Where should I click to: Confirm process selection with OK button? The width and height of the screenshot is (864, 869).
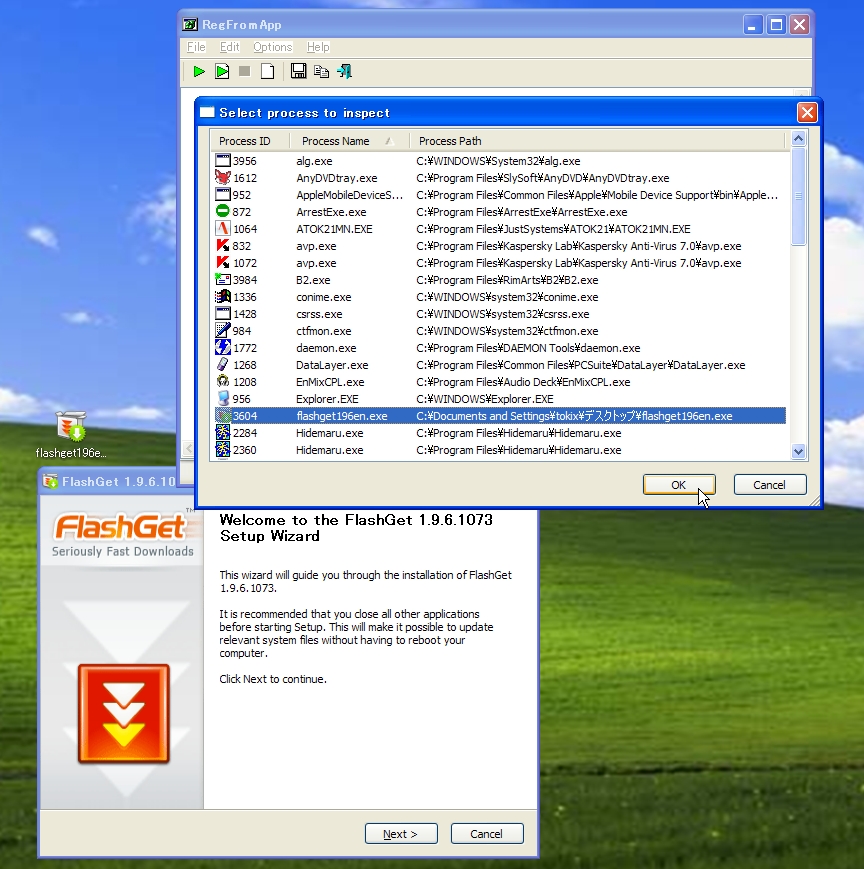tap(679, 485)
